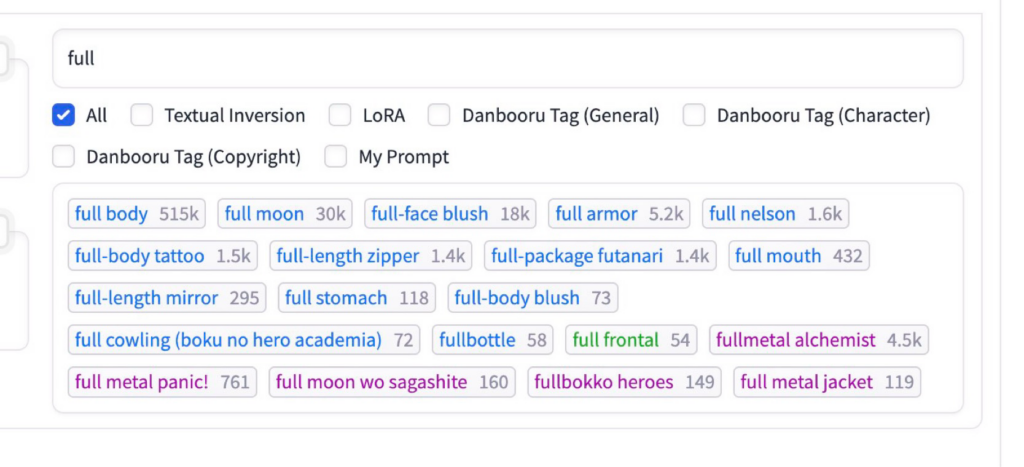Click the green "full frontal" tag

[631, 340]
